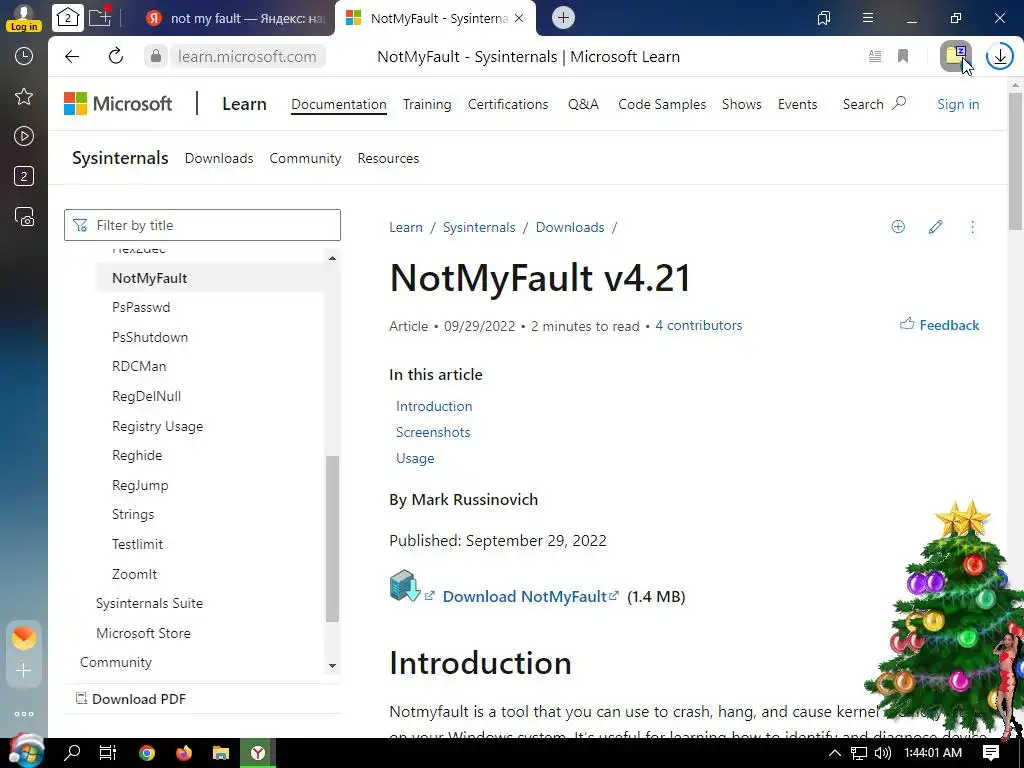This screenshot has height=768, width=1024.
Task: Click the table of contents scrollbar thumb
Action: [332, 539]
